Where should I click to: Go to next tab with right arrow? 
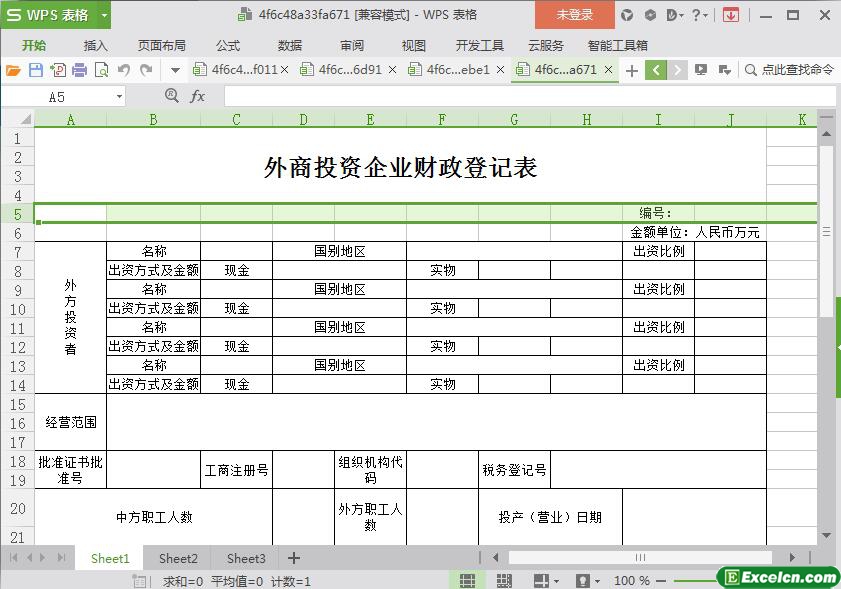[677, 70]
